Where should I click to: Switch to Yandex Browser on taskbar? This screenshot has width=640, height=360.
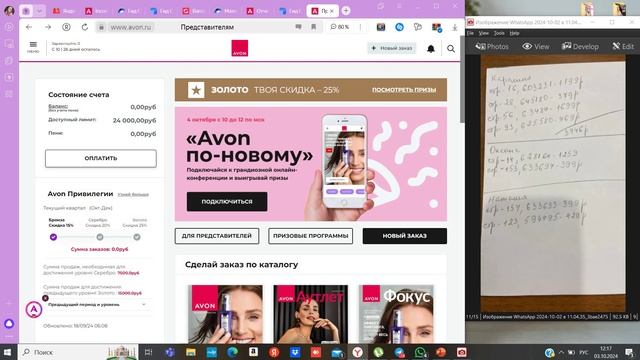(x=358, y=352)
